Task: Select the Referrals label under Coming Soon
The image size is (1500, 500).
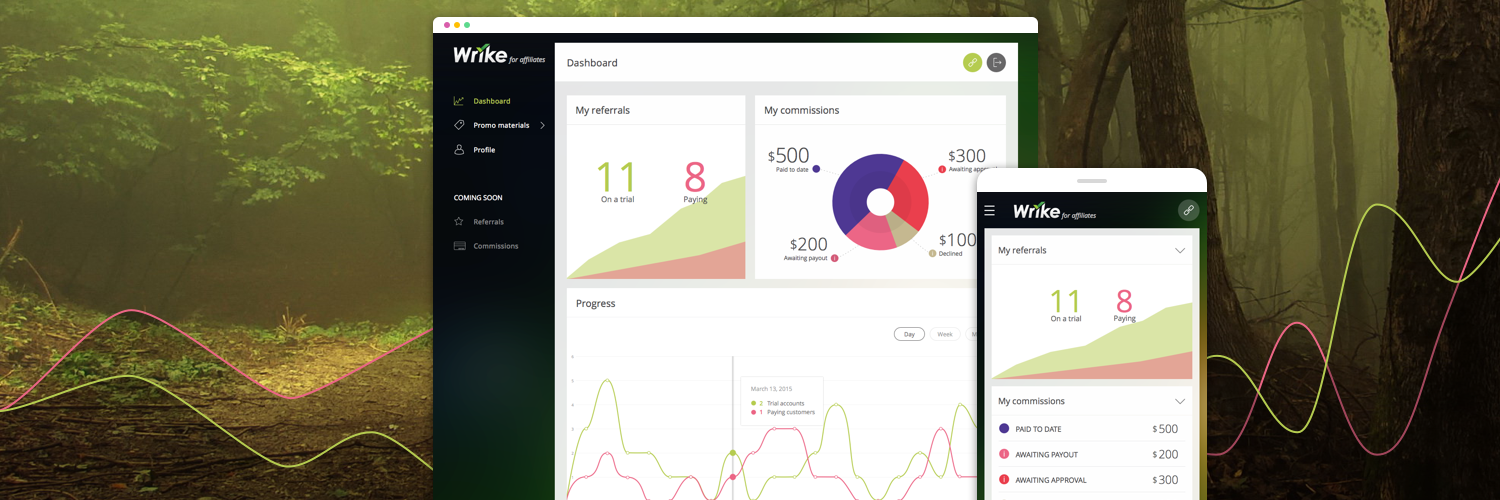Action: [488, 222]
